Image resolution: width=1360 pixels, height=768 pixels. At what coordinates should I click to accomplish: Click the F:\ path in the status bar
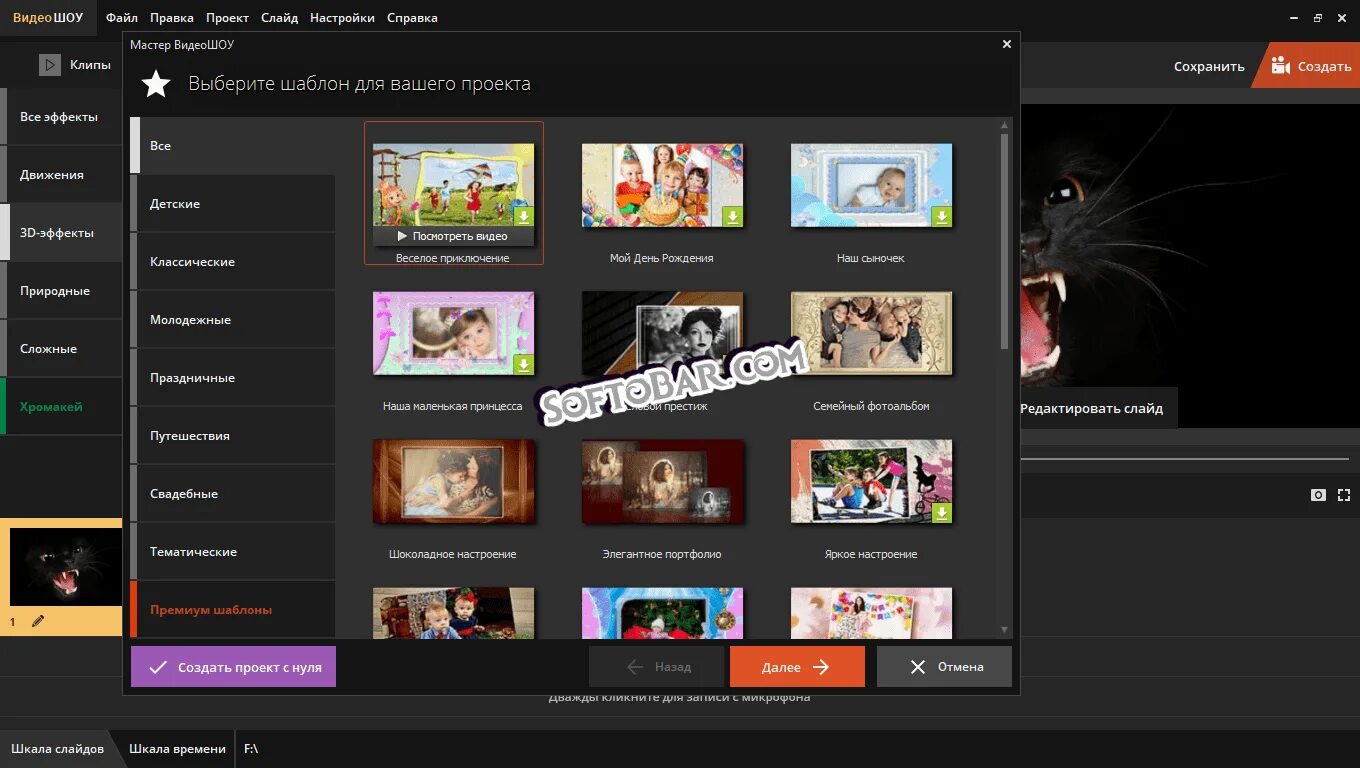point(251,749)
